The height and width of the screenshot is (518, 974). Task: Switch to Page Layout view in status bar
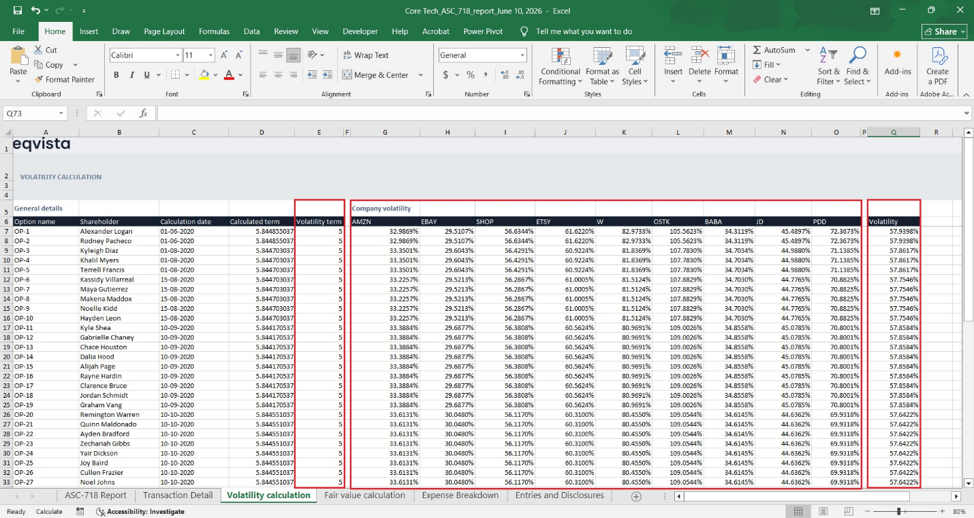(x=823, y=511)
